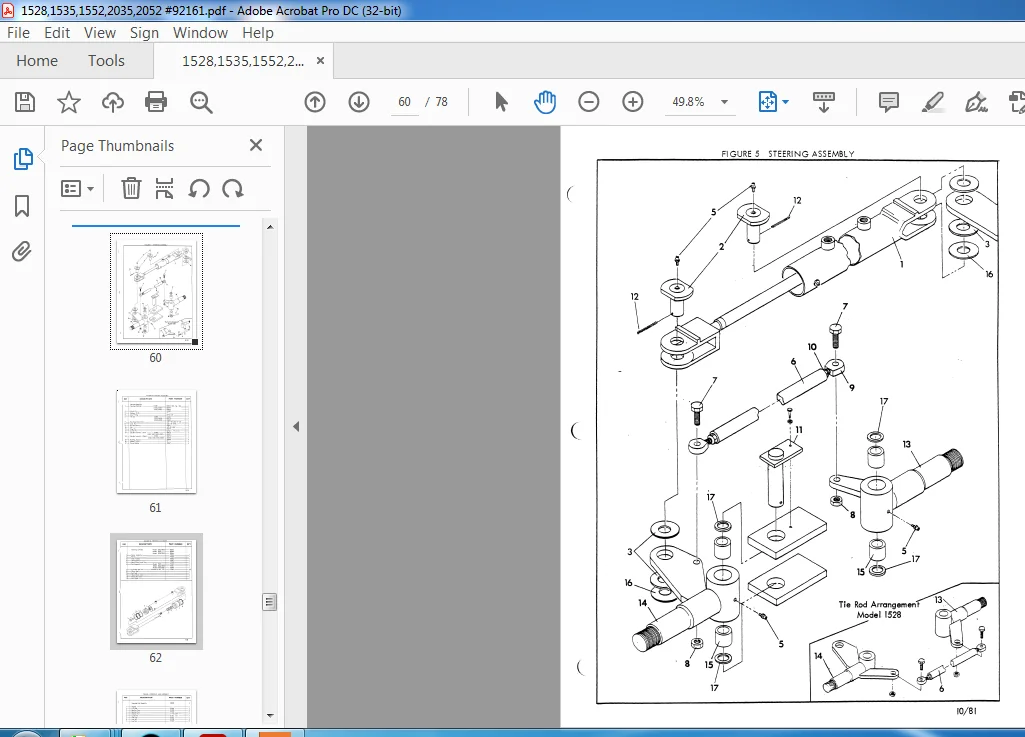
Task: Click the page number input field
Action: tap(405, 102)
